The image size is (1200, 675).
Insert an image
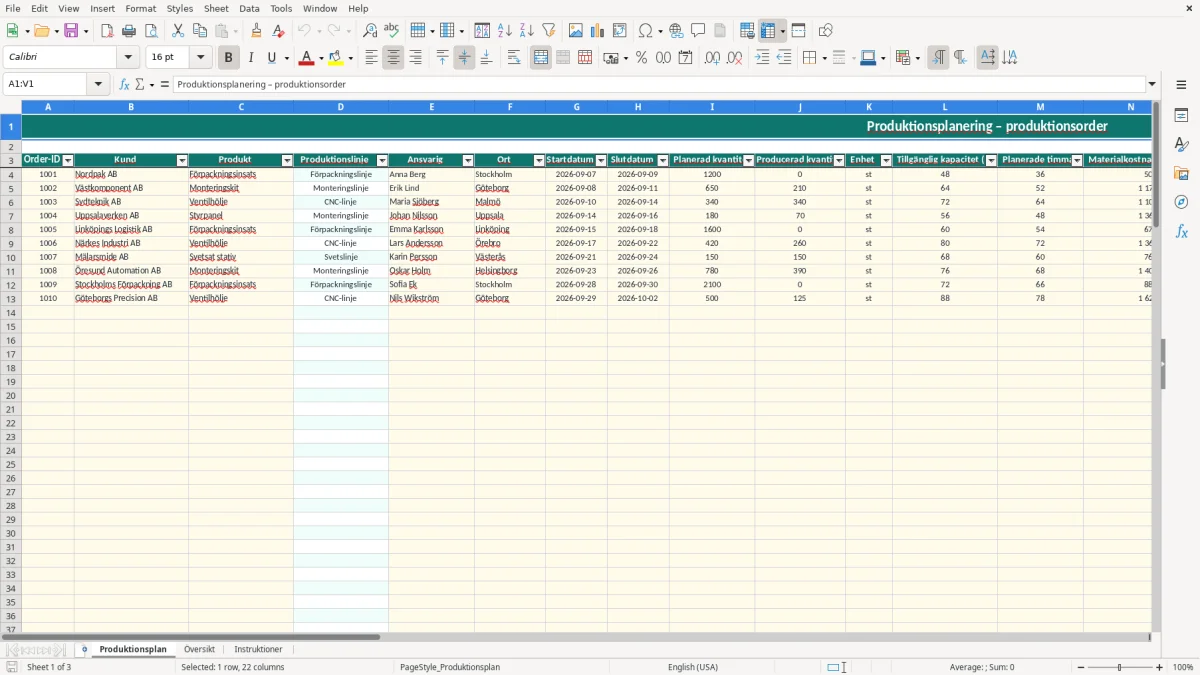click(x=576, y=31)
